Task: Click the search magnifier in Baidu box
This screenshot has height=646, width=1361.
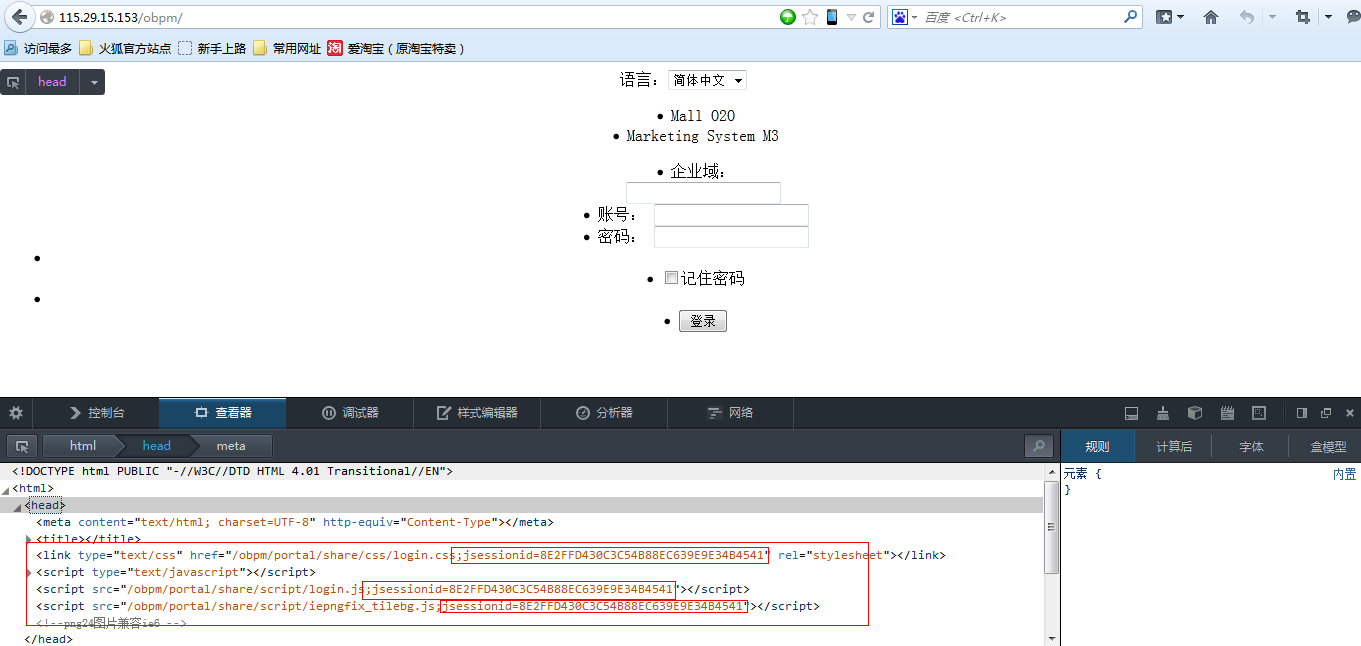Action: point(1130,17)
